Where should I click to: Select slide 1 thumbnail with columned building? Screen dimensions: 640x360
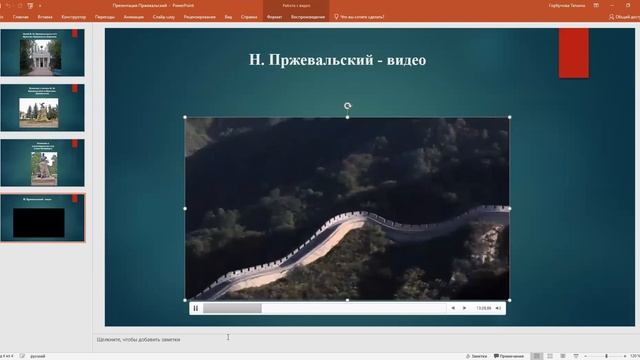(x=42, y=53)
